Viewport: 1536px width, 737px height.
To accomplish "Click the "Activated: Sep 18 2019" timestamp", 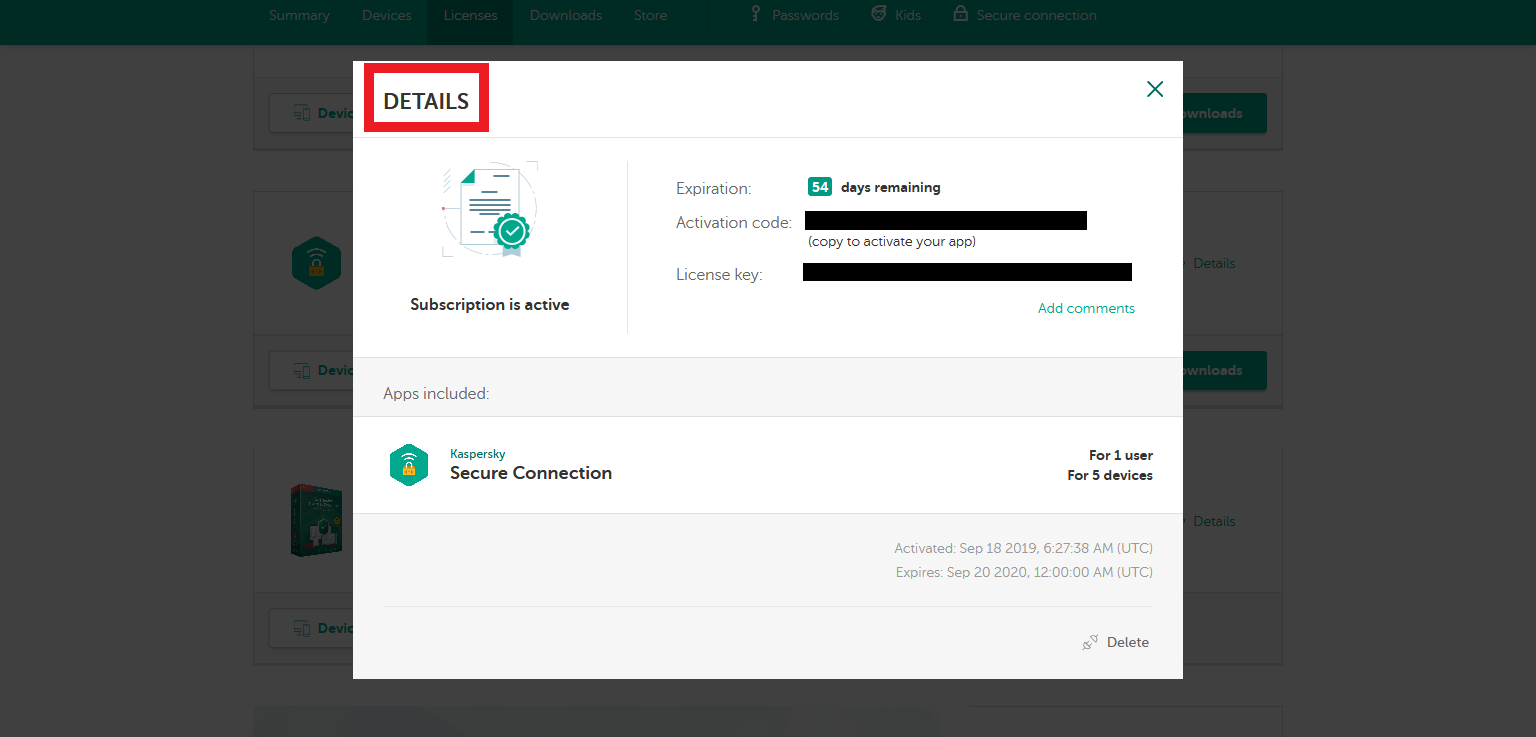I will (x=1024, y=548).
